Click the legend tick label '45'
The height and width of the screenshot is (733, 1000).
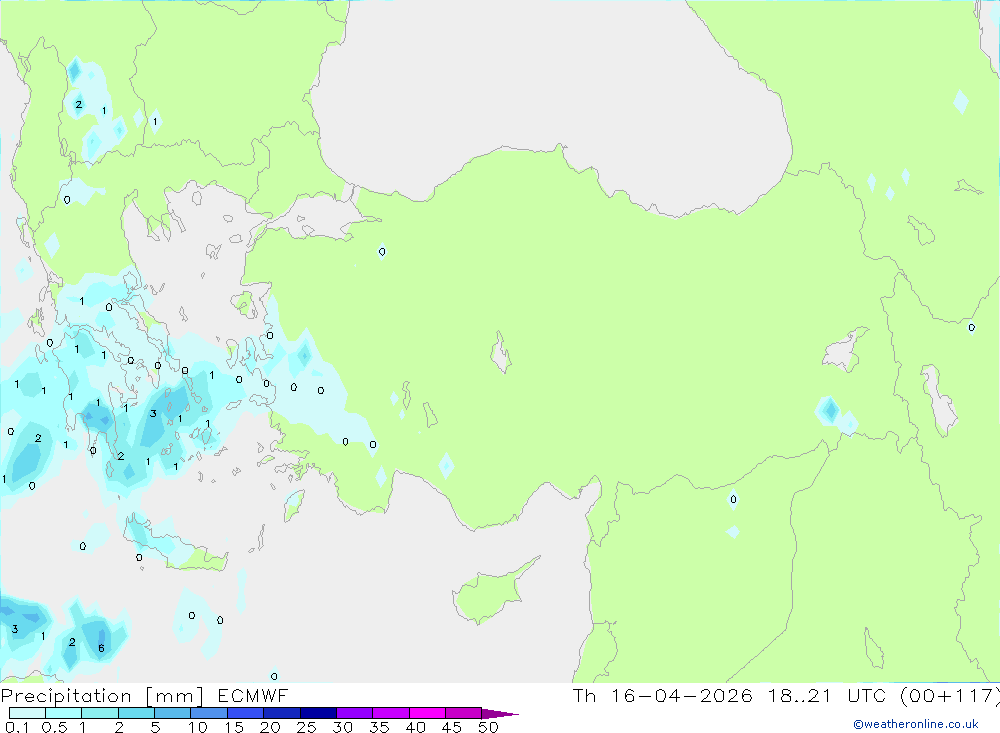tap(452, 727)
